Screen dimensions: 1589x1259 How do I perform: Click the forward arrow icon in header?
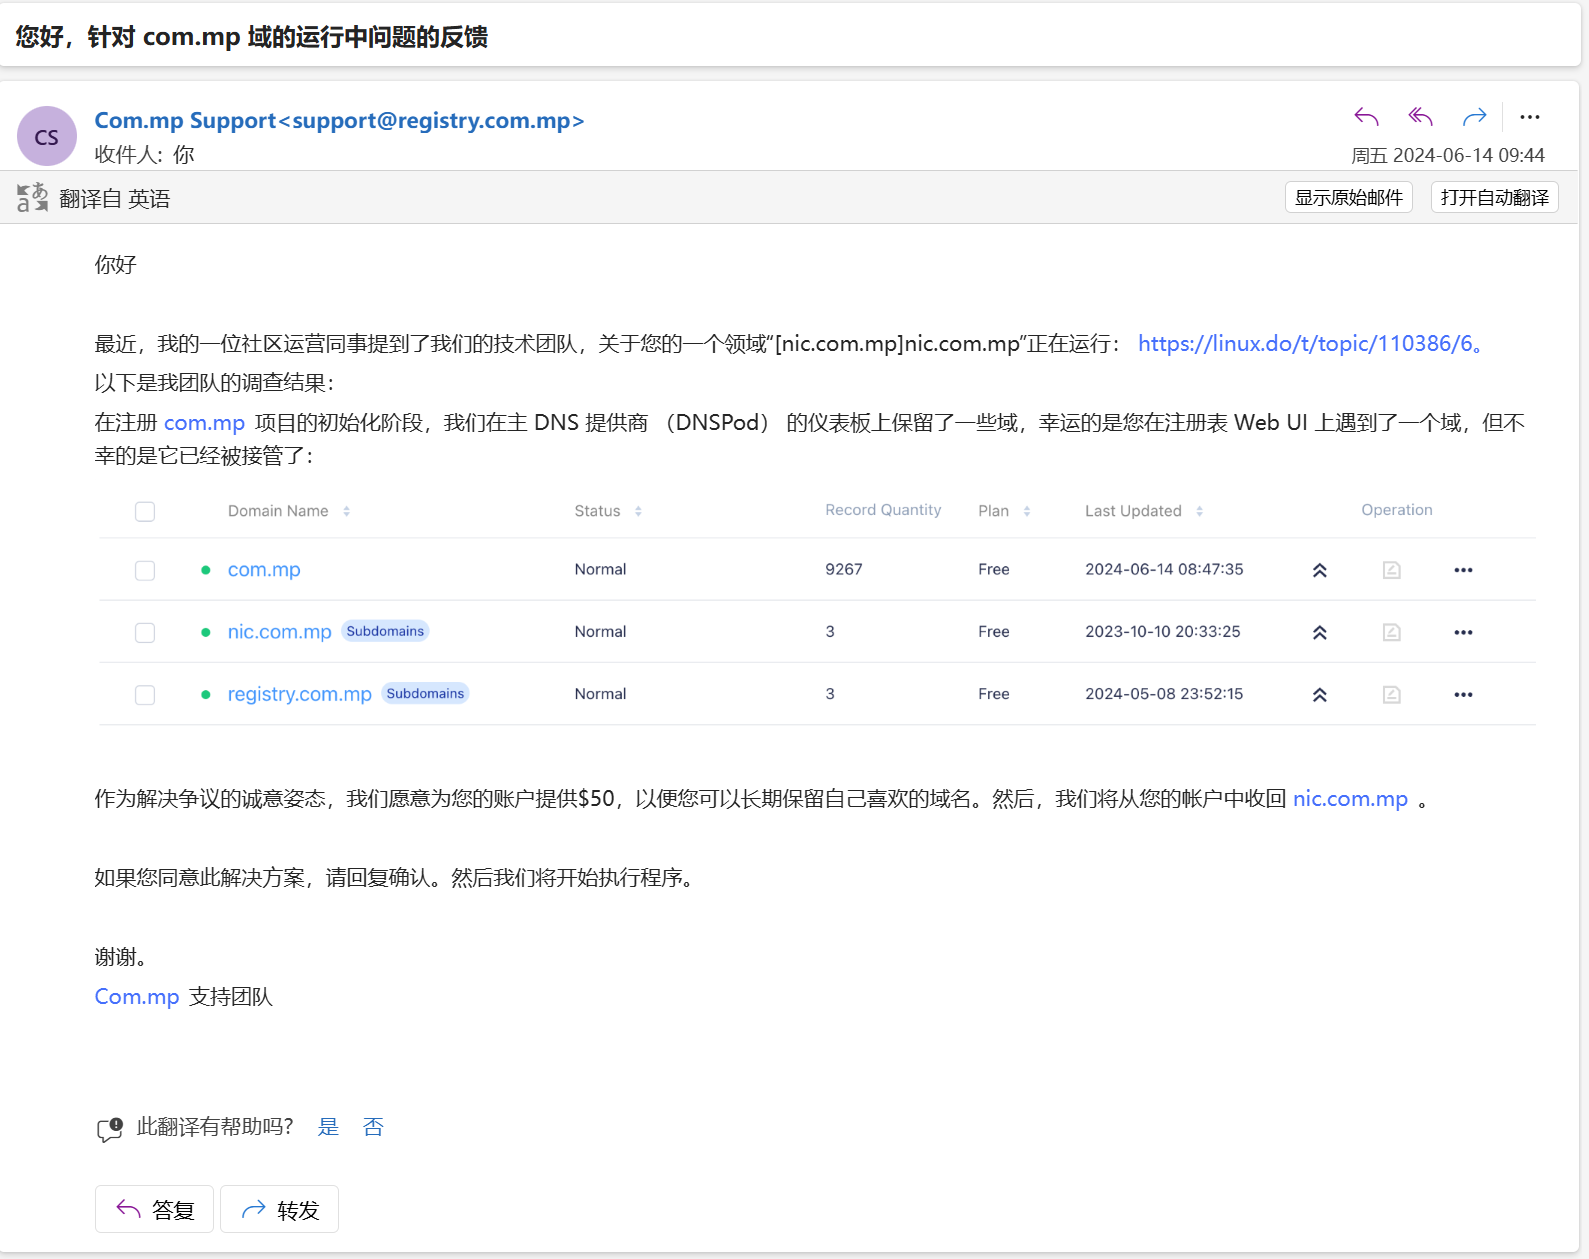coord(1474,117)
